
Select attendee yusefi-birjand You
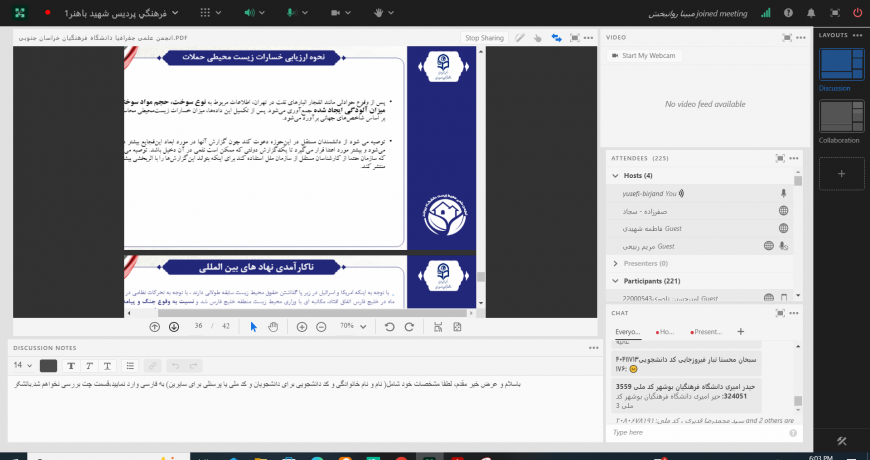(x=700, y=194)
